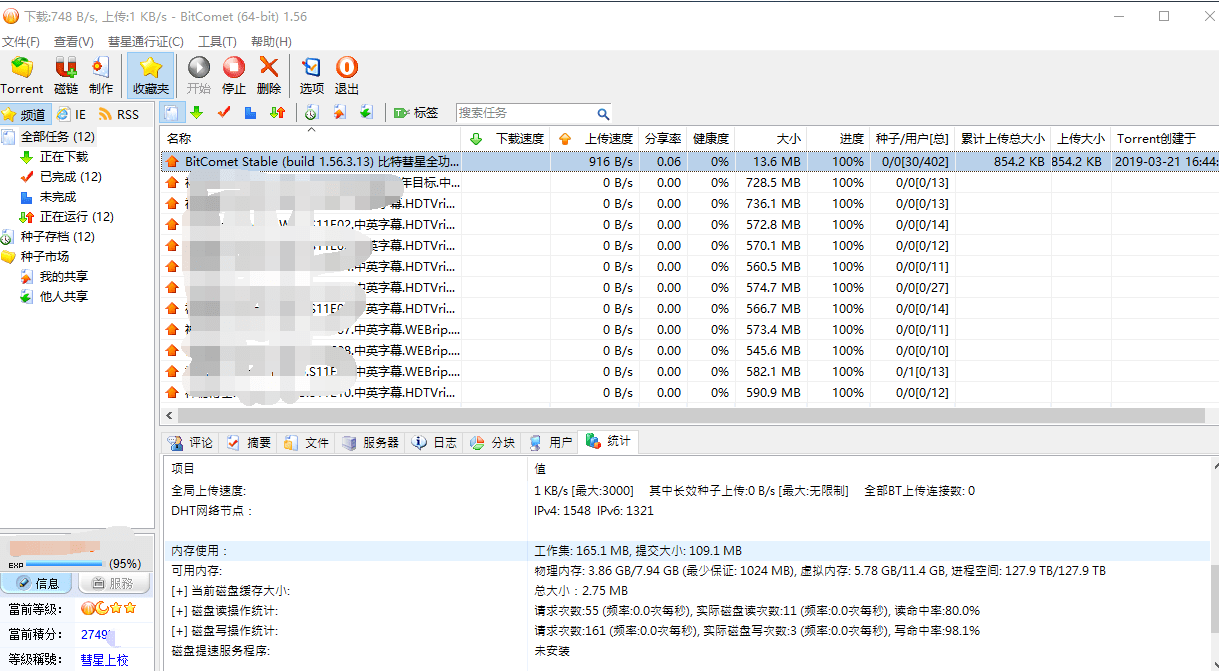Screen dimensions: 1219x671
Task: Open the 评论 details tab
Action: [191, 442]
